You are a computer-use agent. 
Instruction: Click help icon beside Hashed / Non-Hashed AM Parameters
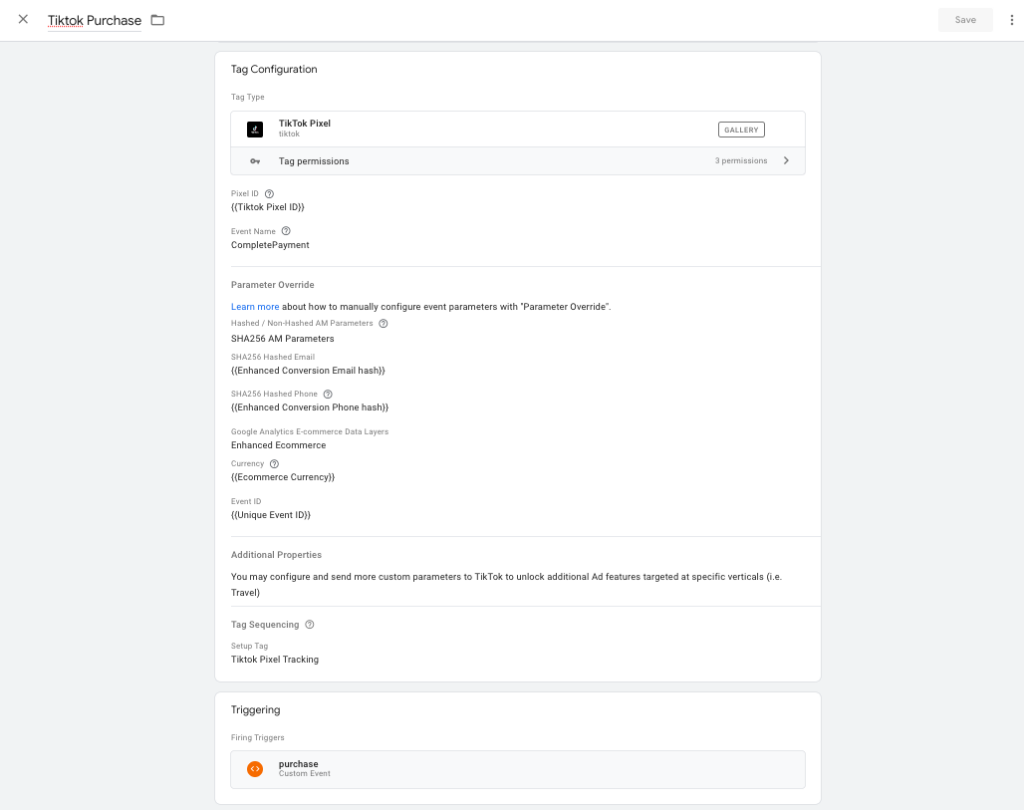pos(383,324)
